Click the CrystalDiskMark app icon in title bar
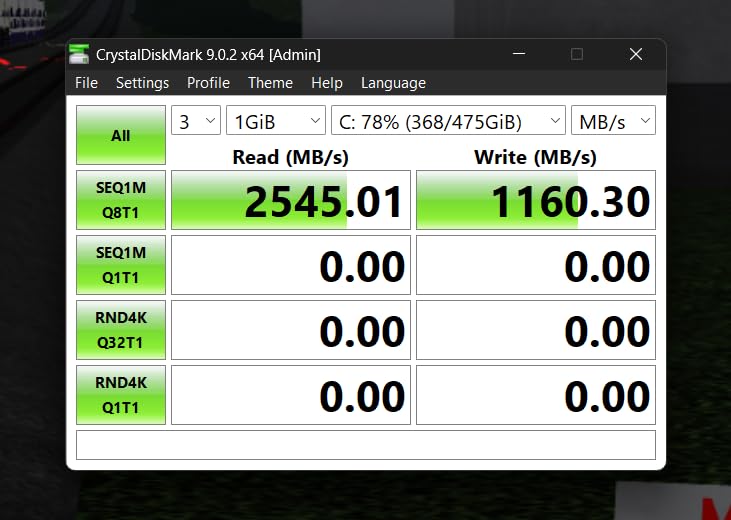Image resolution: width=731 pixels, height=520 pixels. (x=79, y=54)
